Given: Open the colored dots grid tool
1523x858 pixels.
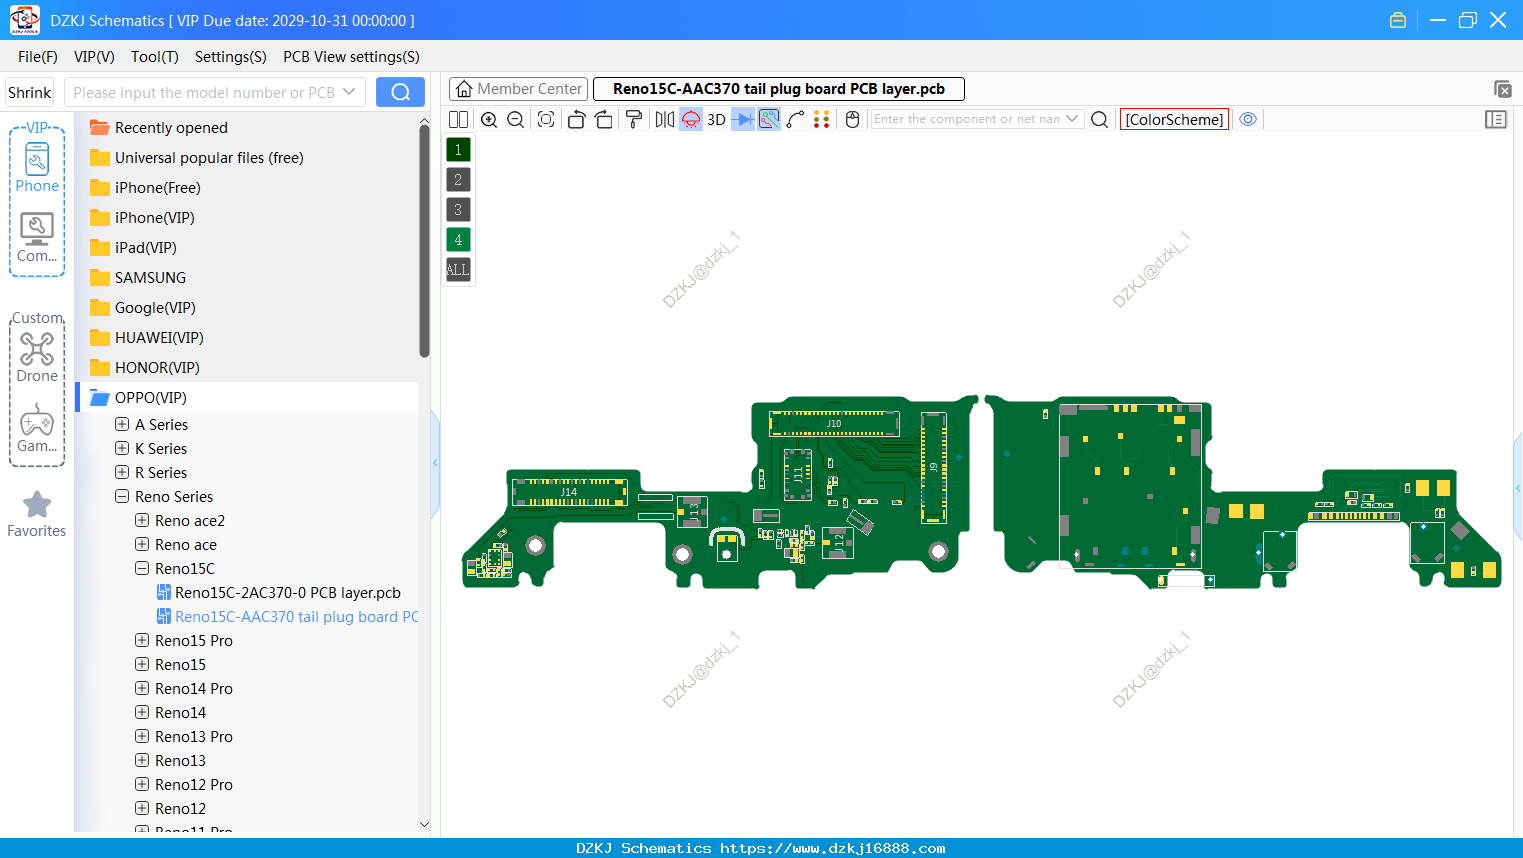Looking at the screenshot, I should pos(822,119).
